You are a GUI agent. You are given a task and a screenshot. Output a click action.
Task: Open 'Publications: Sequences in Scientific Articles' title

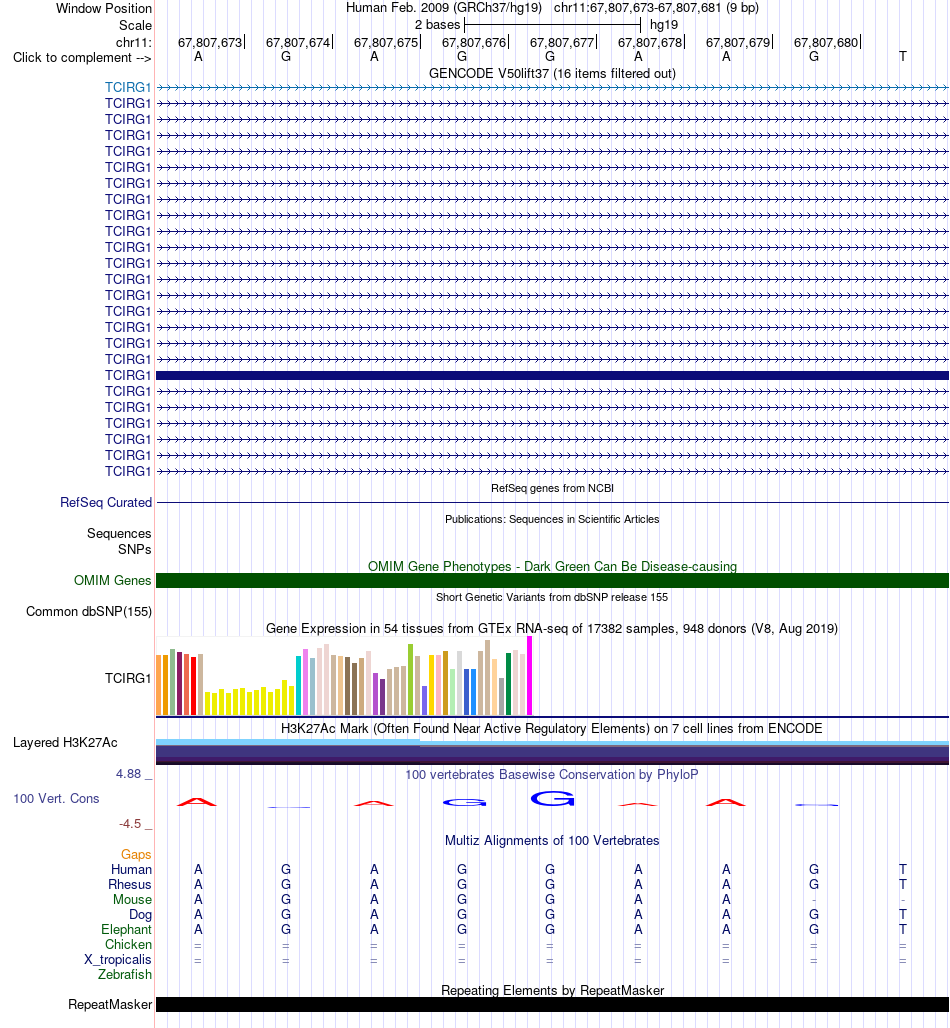pos(552,519)
